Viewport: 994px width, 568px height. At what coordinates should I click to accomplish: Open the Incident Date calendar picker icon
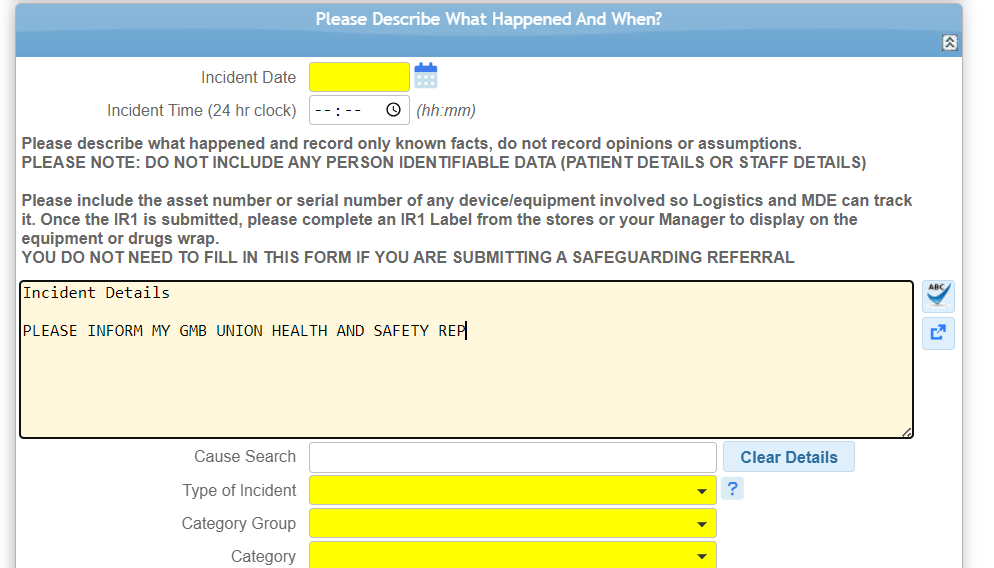425,75
